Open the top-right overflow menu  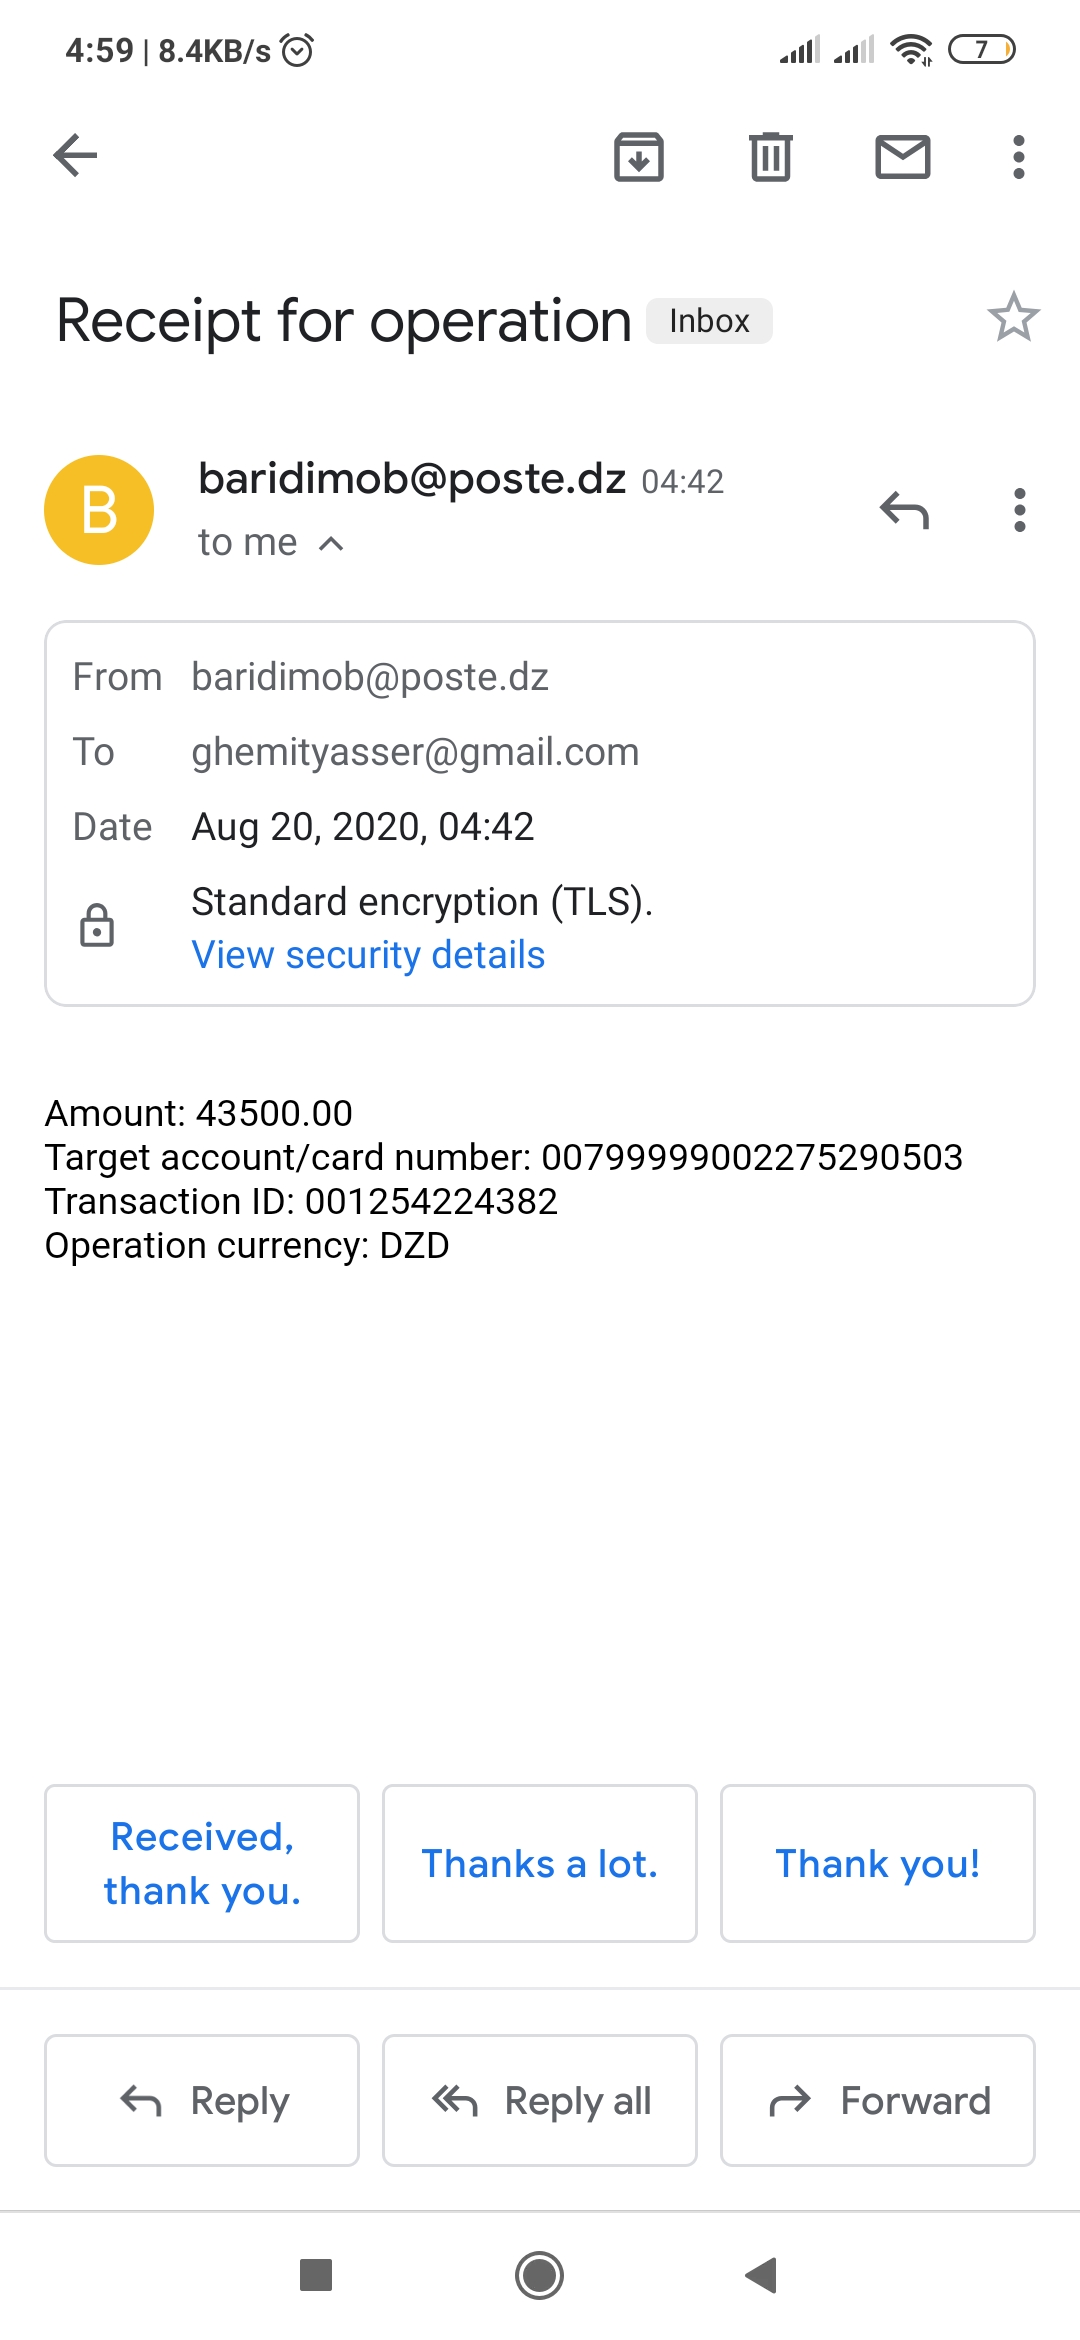pyautogui.click(x=1019, y=157)
